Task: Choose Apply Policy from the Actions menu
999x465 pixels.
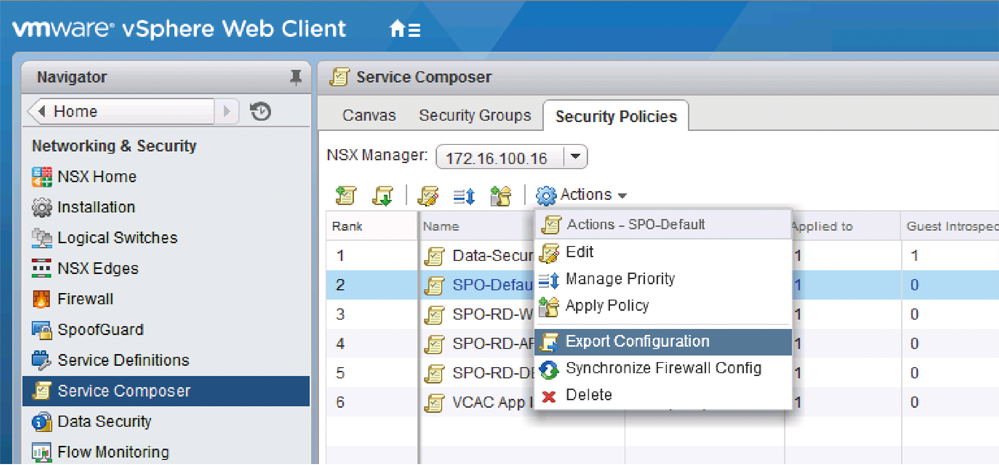Action: [663, 306]
